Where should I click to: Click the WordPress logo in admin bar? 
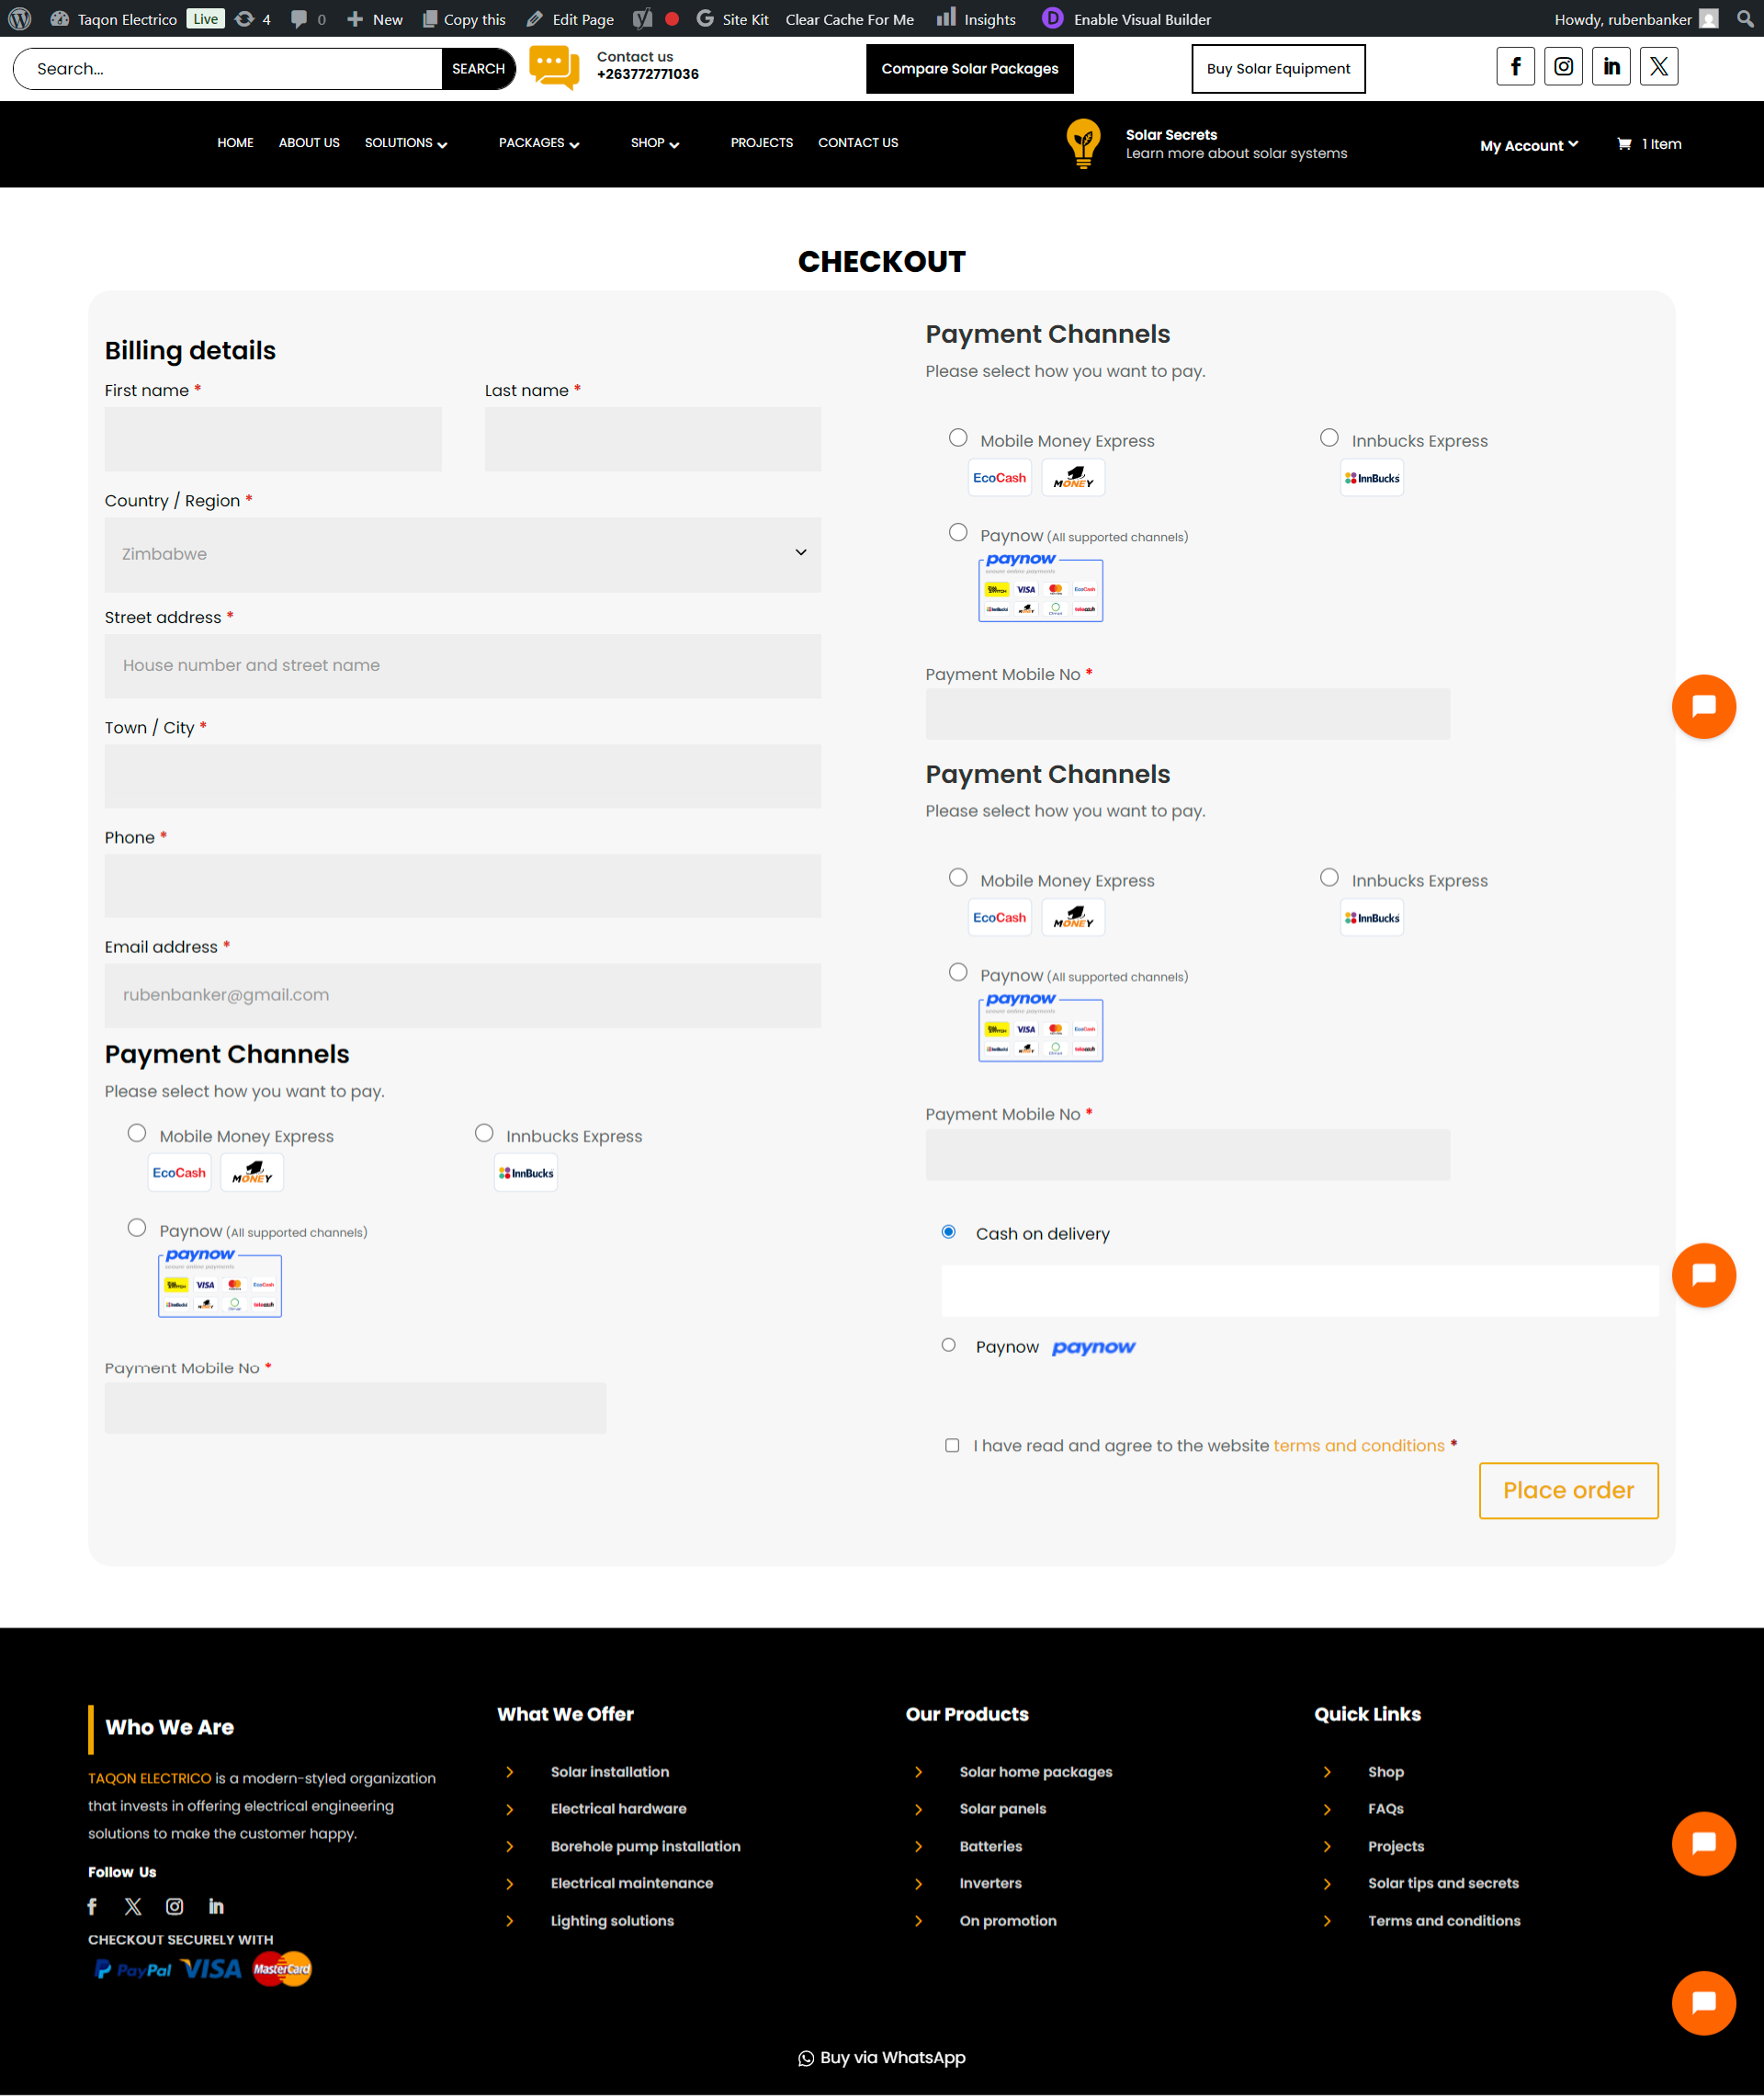coord(19,19)
